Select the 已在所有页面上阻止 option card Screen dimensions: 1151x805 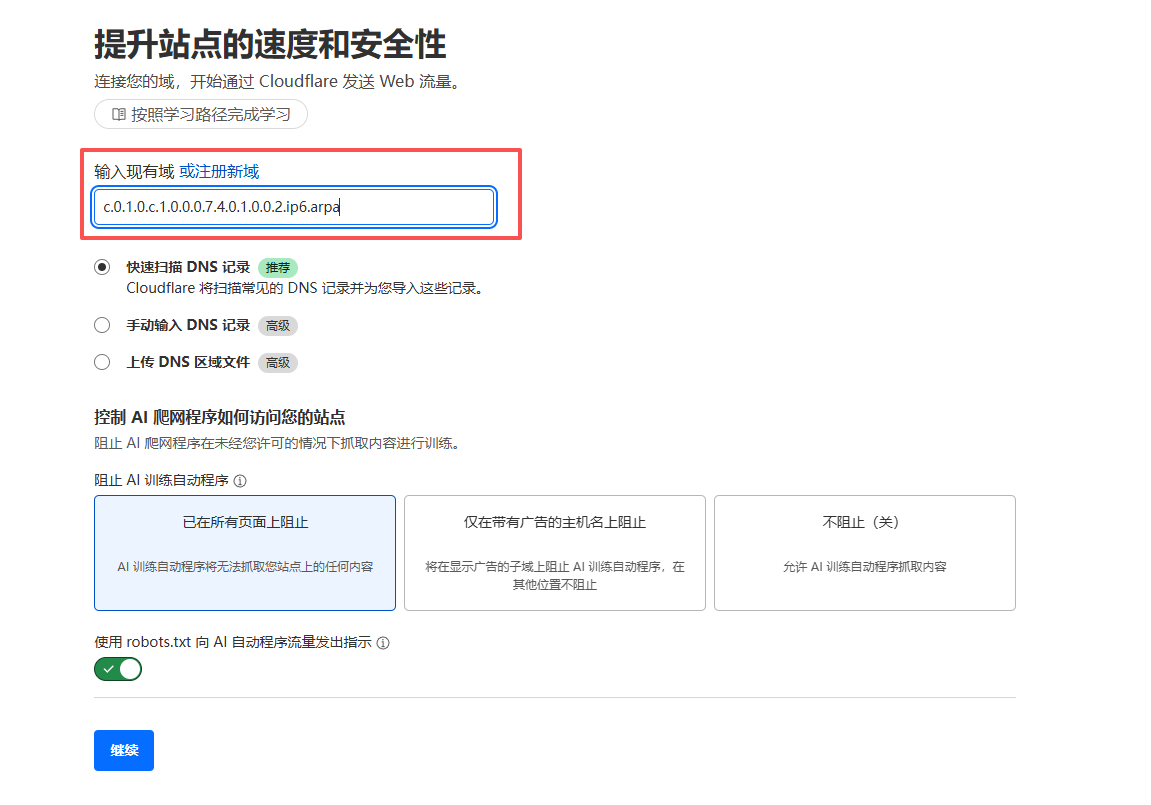coord(245,552)
